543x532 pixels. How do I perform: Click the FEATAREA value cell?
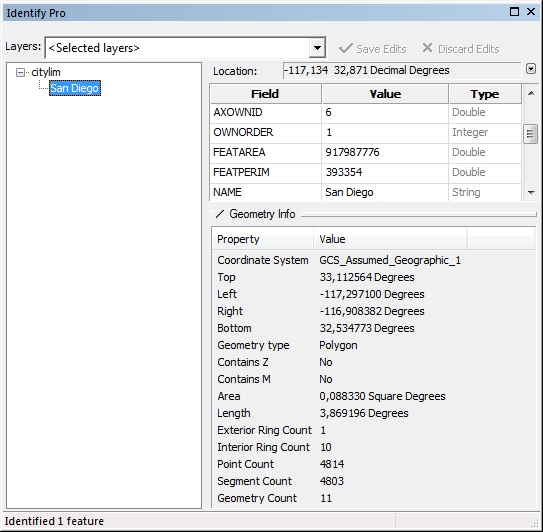[385, 152]
